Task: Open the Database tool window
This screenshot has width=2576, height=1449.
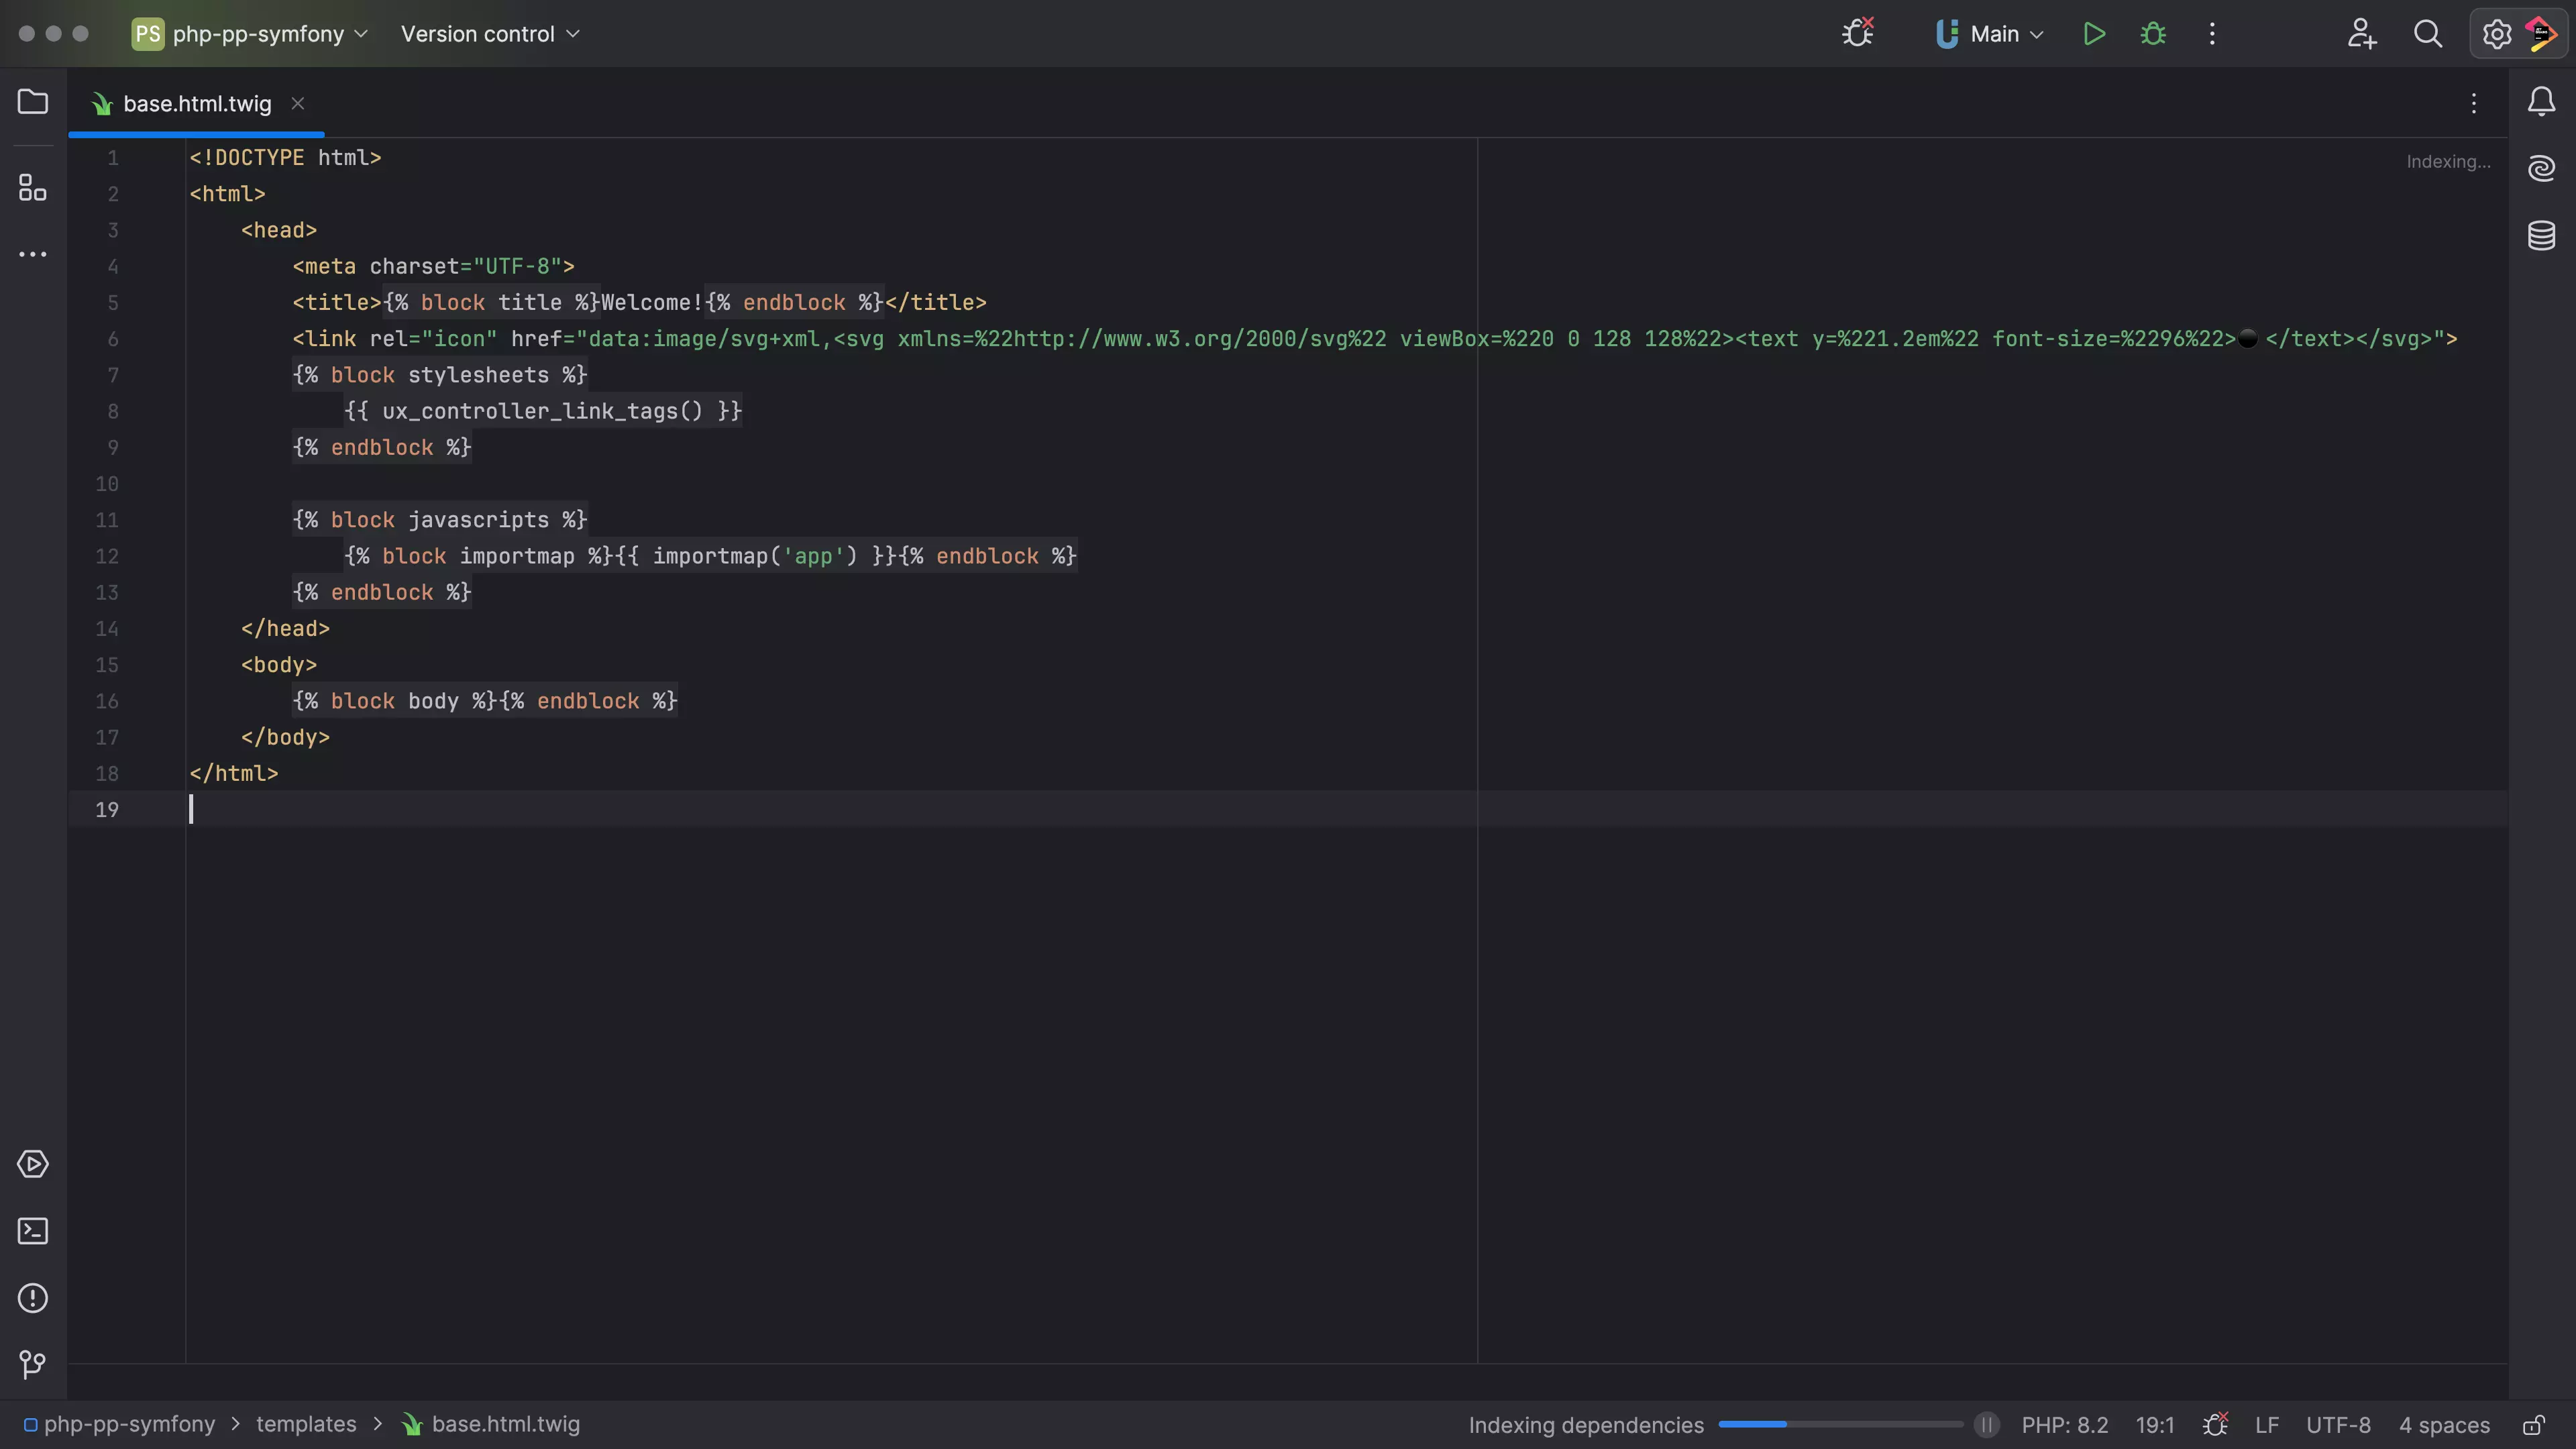Action: [2541, 236]
